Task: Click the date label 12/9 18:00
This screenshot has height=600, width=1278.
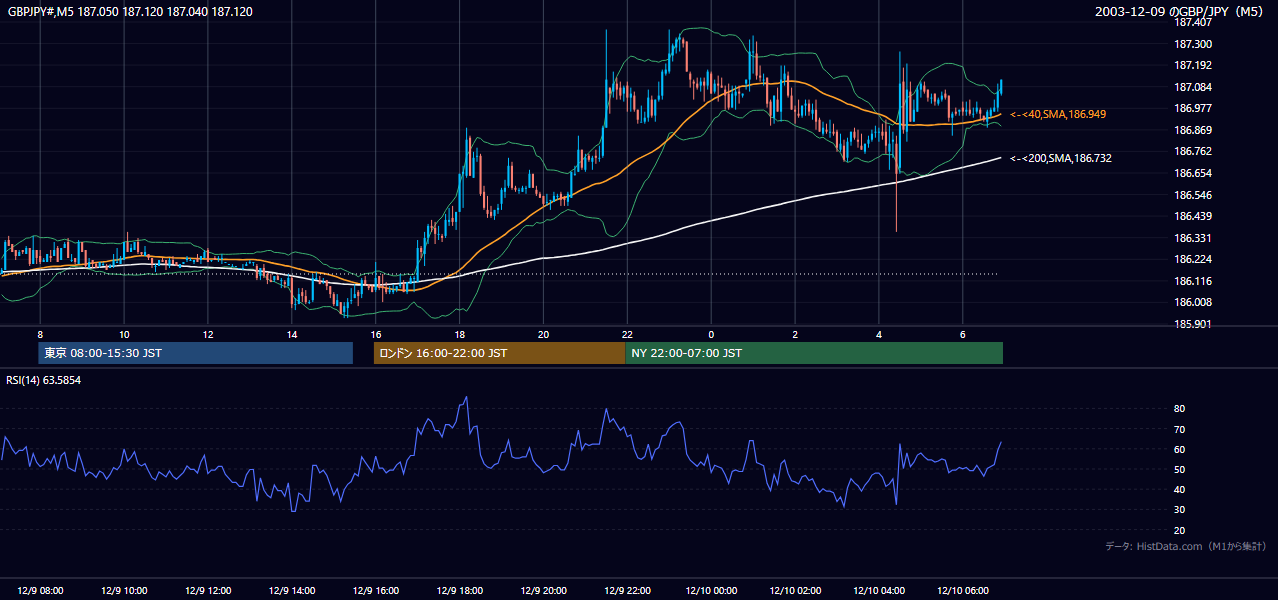Action: click(x=460, y=591)
